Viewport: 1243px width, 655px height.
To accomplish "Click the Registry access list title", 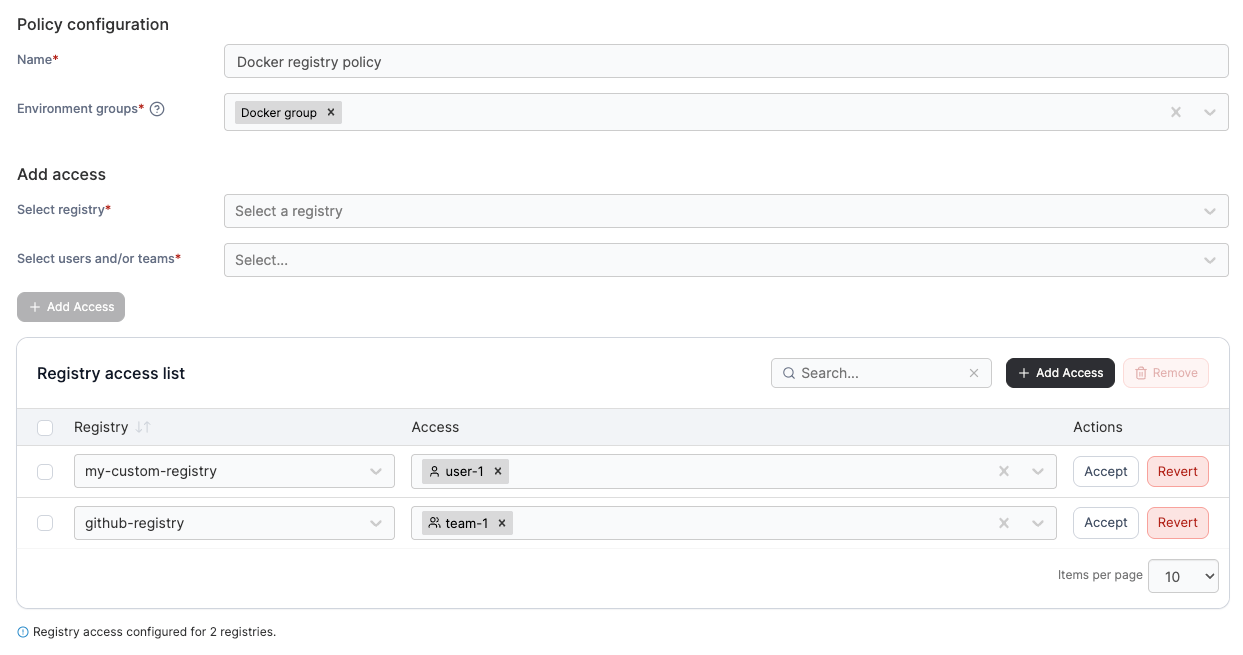I will pos(111,373).
